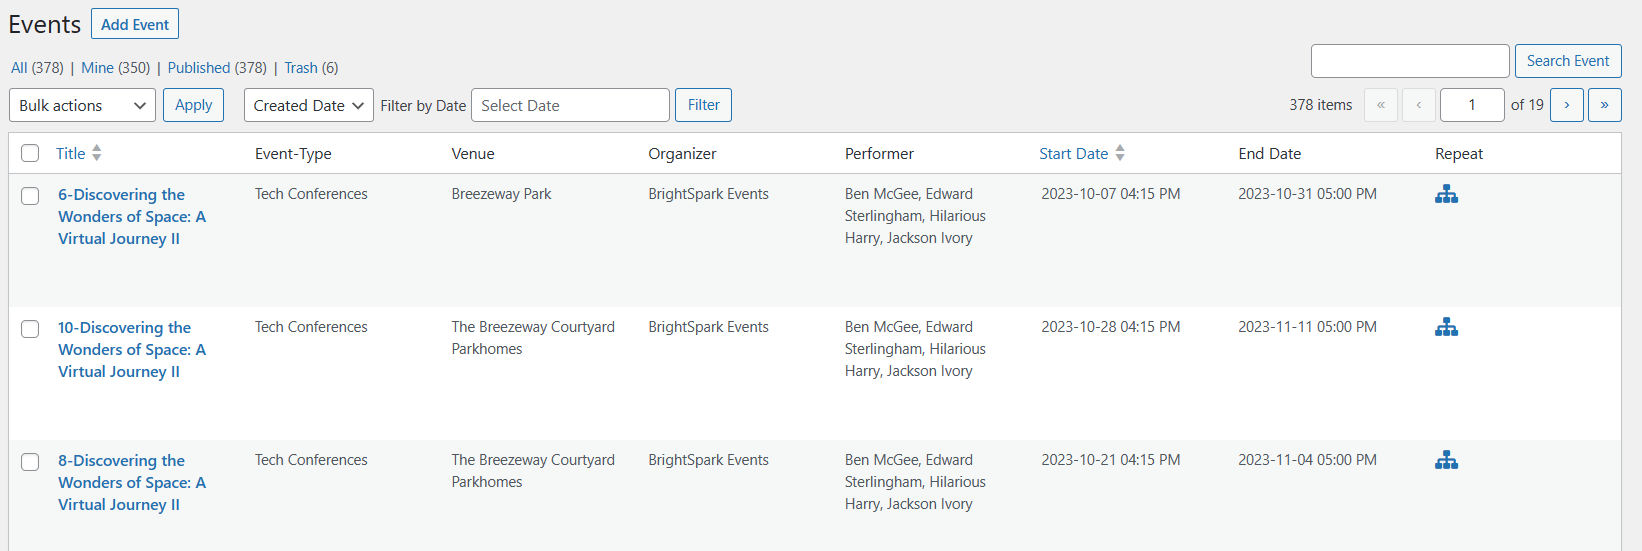The width and height of the screenshot is (1642, 551).
Task: Jump to last page of events
Action: (1604, 105)
